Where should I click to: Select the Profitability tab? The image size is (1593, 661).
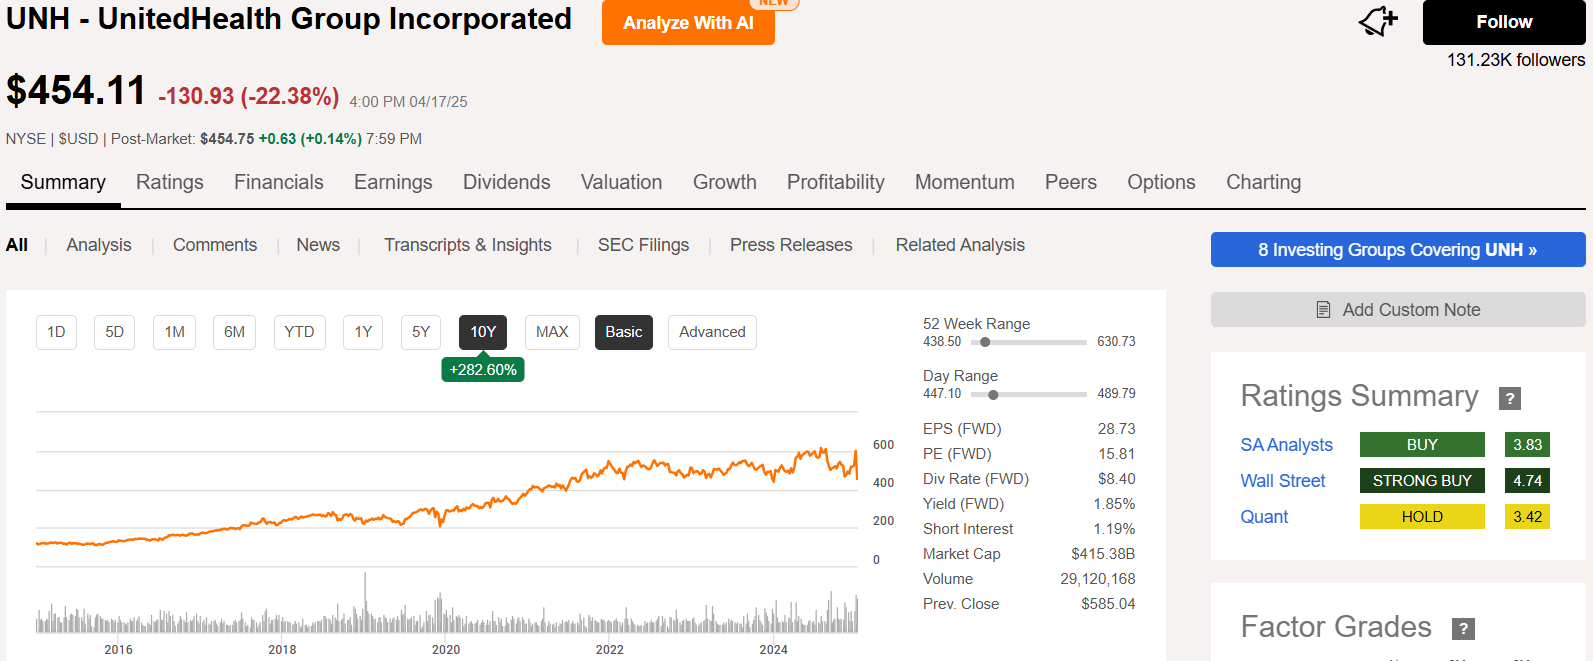point(836,182)
